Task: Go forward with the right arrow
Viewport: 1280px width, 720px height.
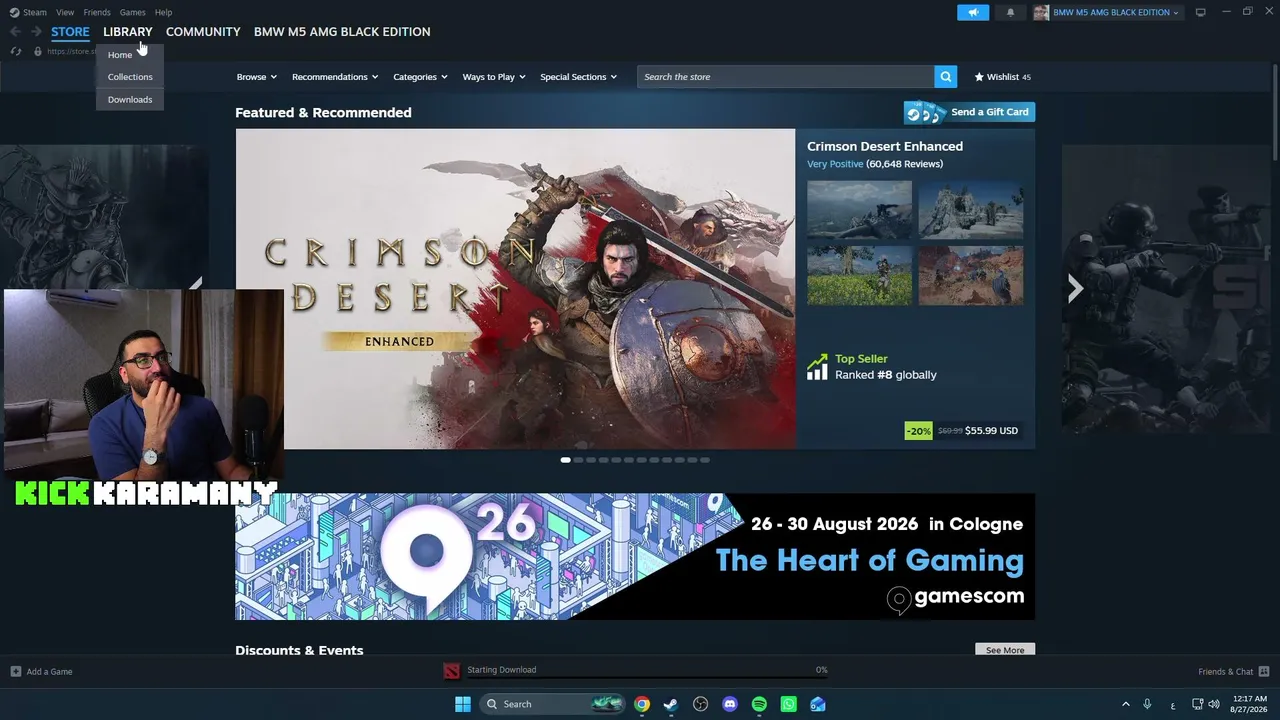Action: [36, 32]
